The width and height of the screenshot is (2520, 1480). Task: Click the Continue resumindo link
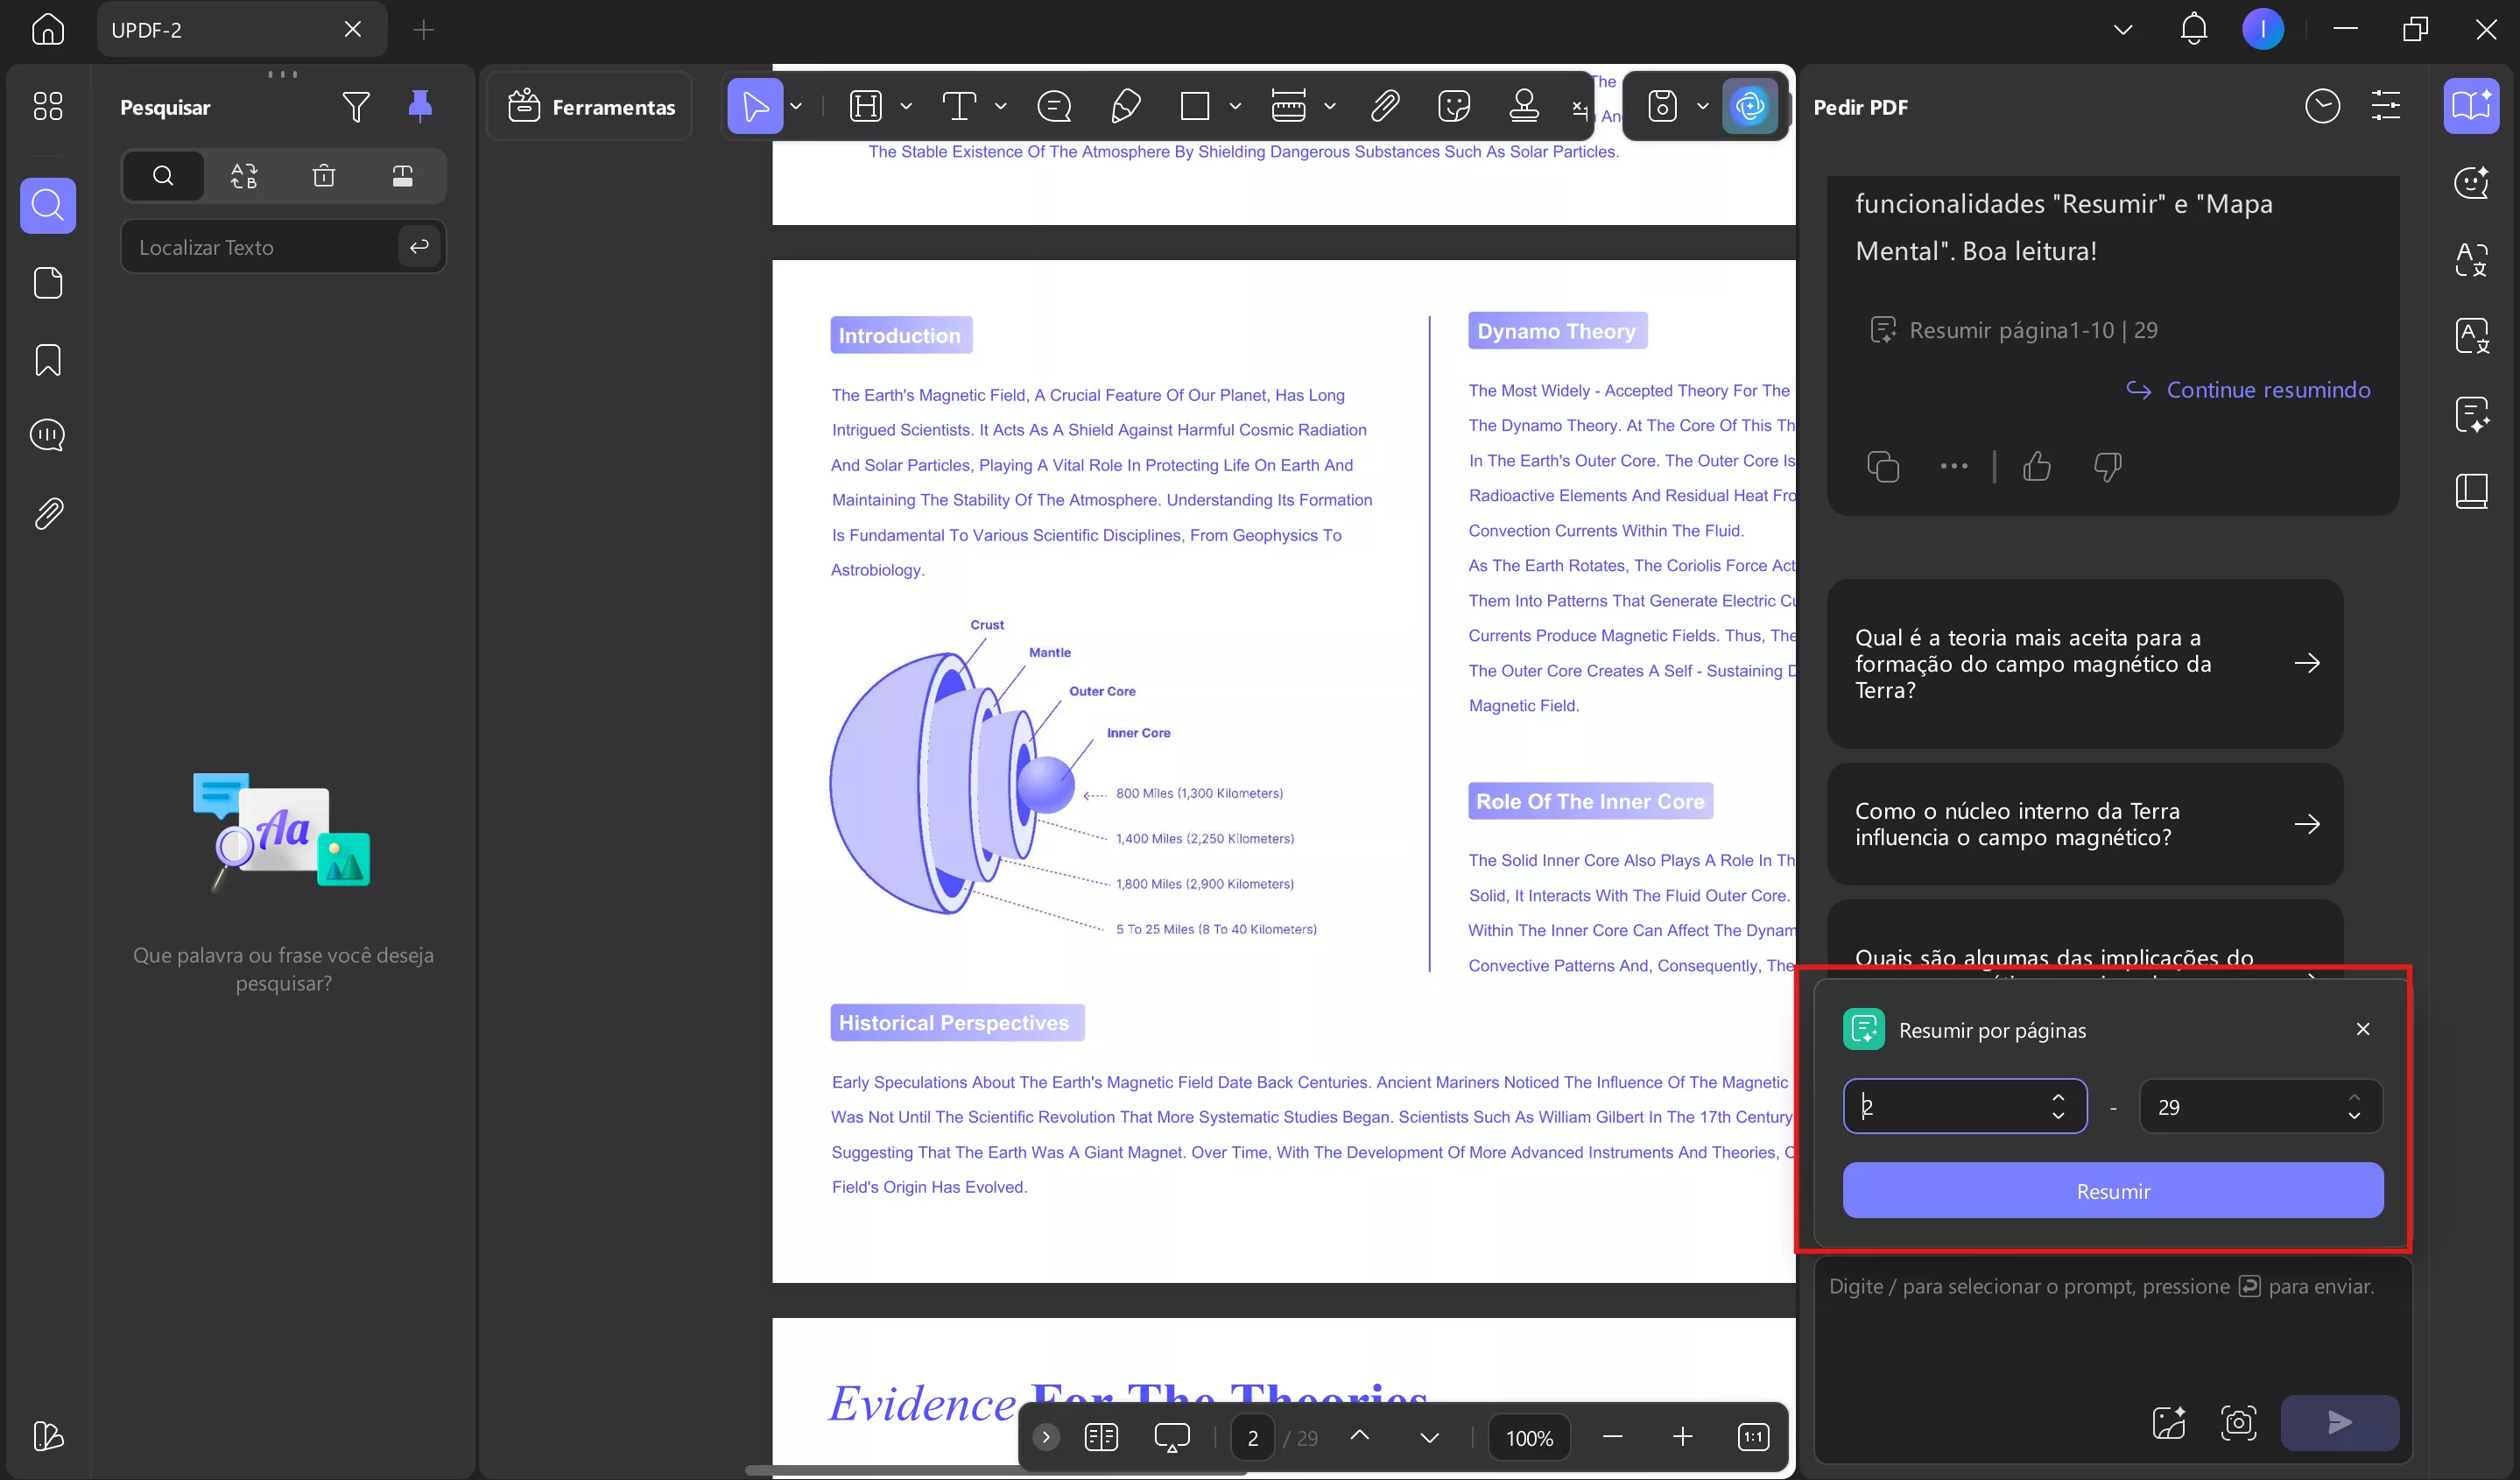click(x=2267, y=390)
